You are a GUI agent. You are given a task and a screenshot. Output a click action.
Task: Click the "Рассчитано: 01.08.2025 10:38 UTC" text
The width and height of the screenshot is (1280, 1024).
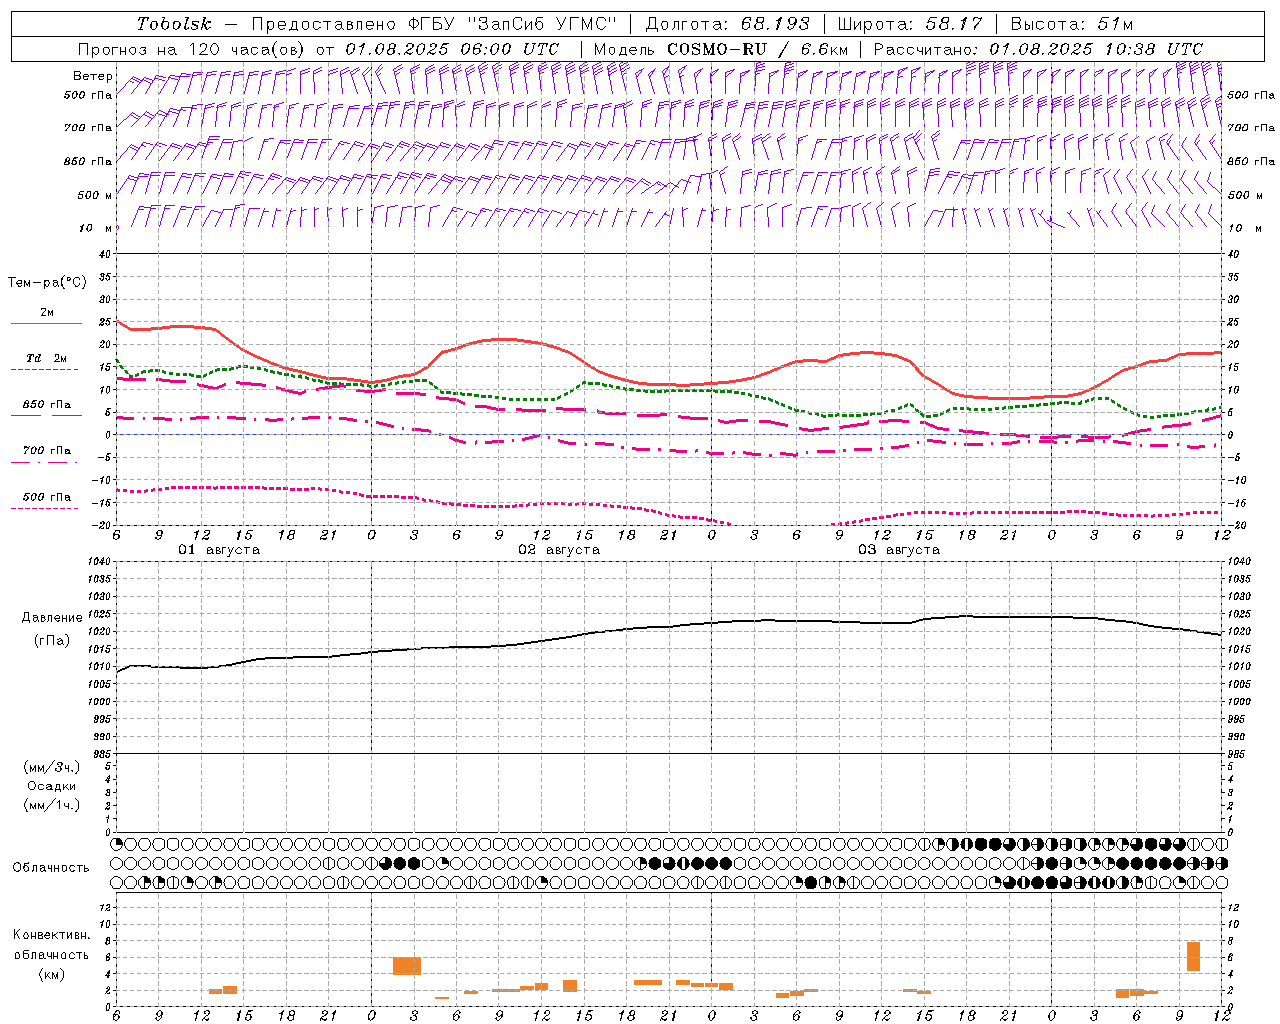coord(1038,49)
